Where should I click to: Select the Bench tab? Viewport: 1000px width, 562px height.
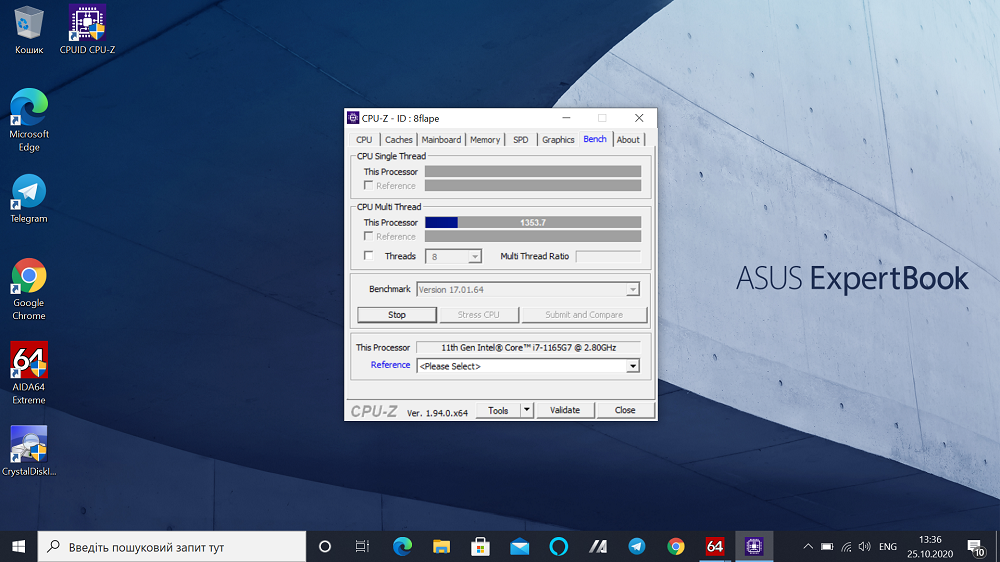[x=595, y=139]
